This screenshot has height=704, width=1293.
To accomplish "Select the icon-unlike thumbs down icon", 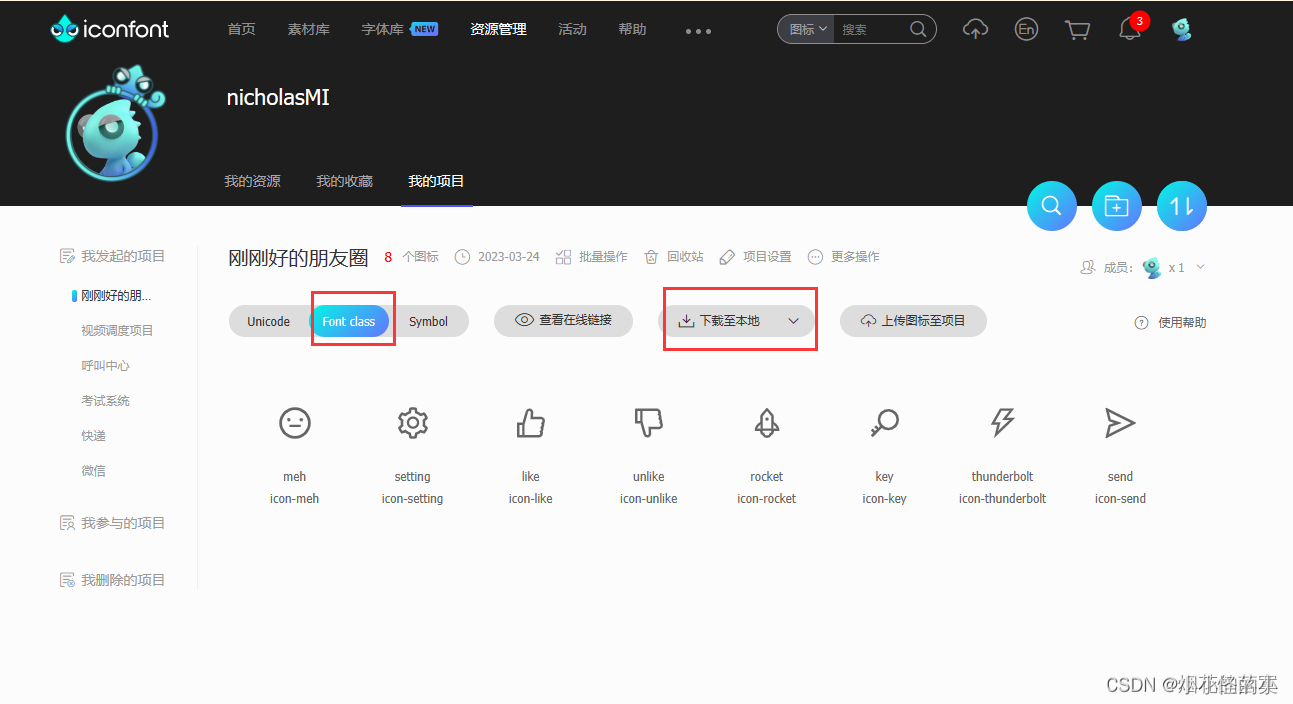I will [x=648, y=422].
